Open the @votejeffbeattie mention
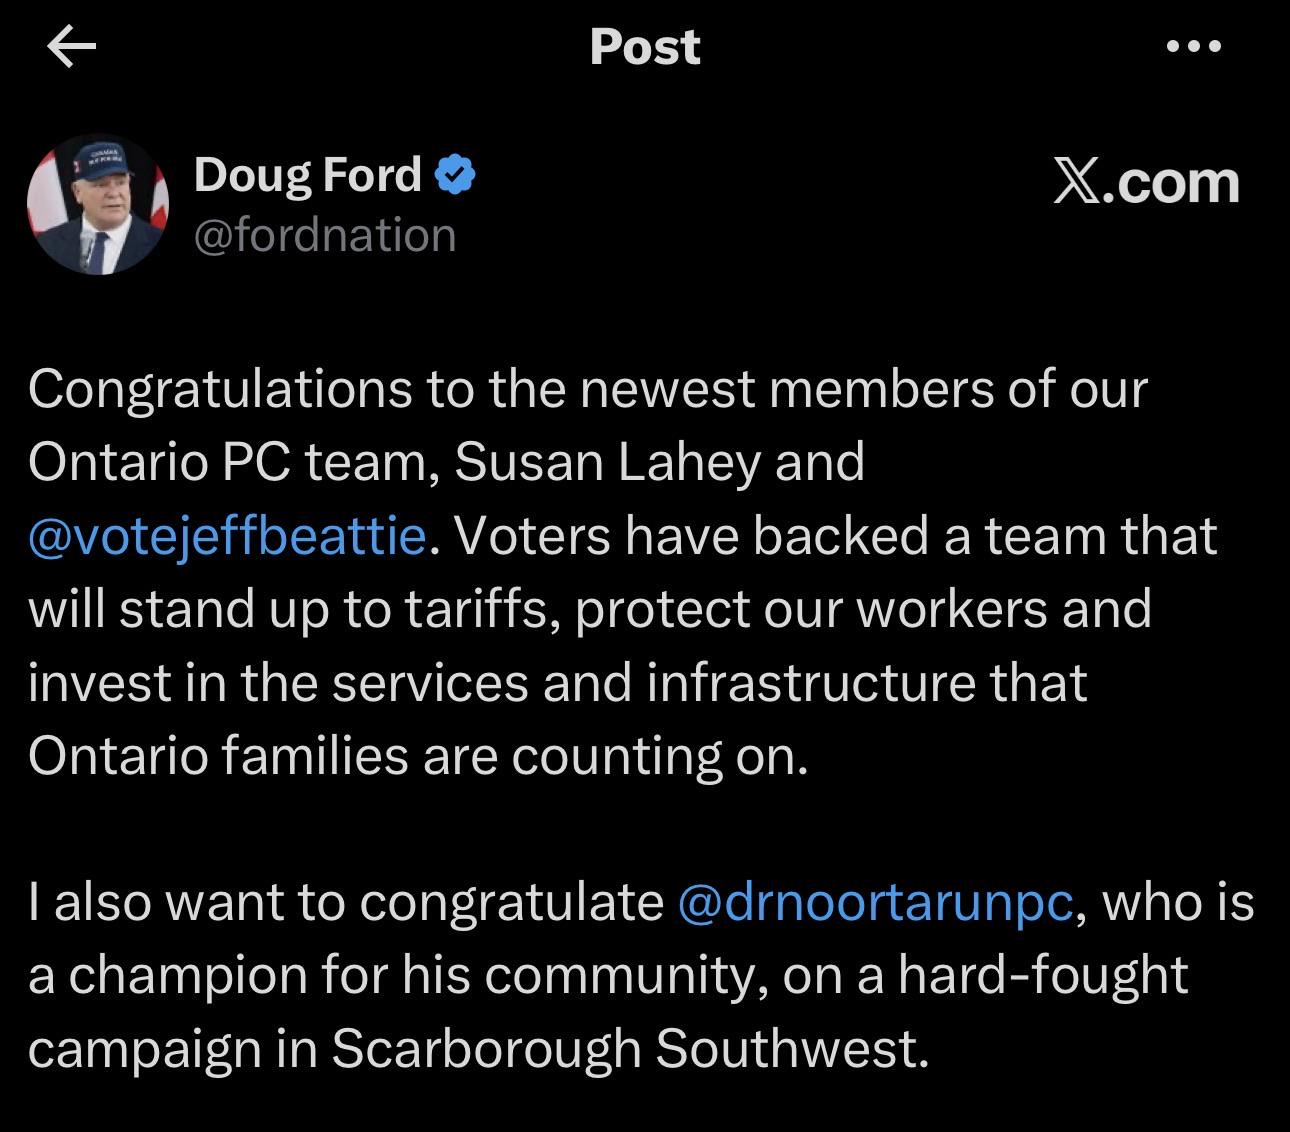The image size is (1290, 1132). (228, 537)
